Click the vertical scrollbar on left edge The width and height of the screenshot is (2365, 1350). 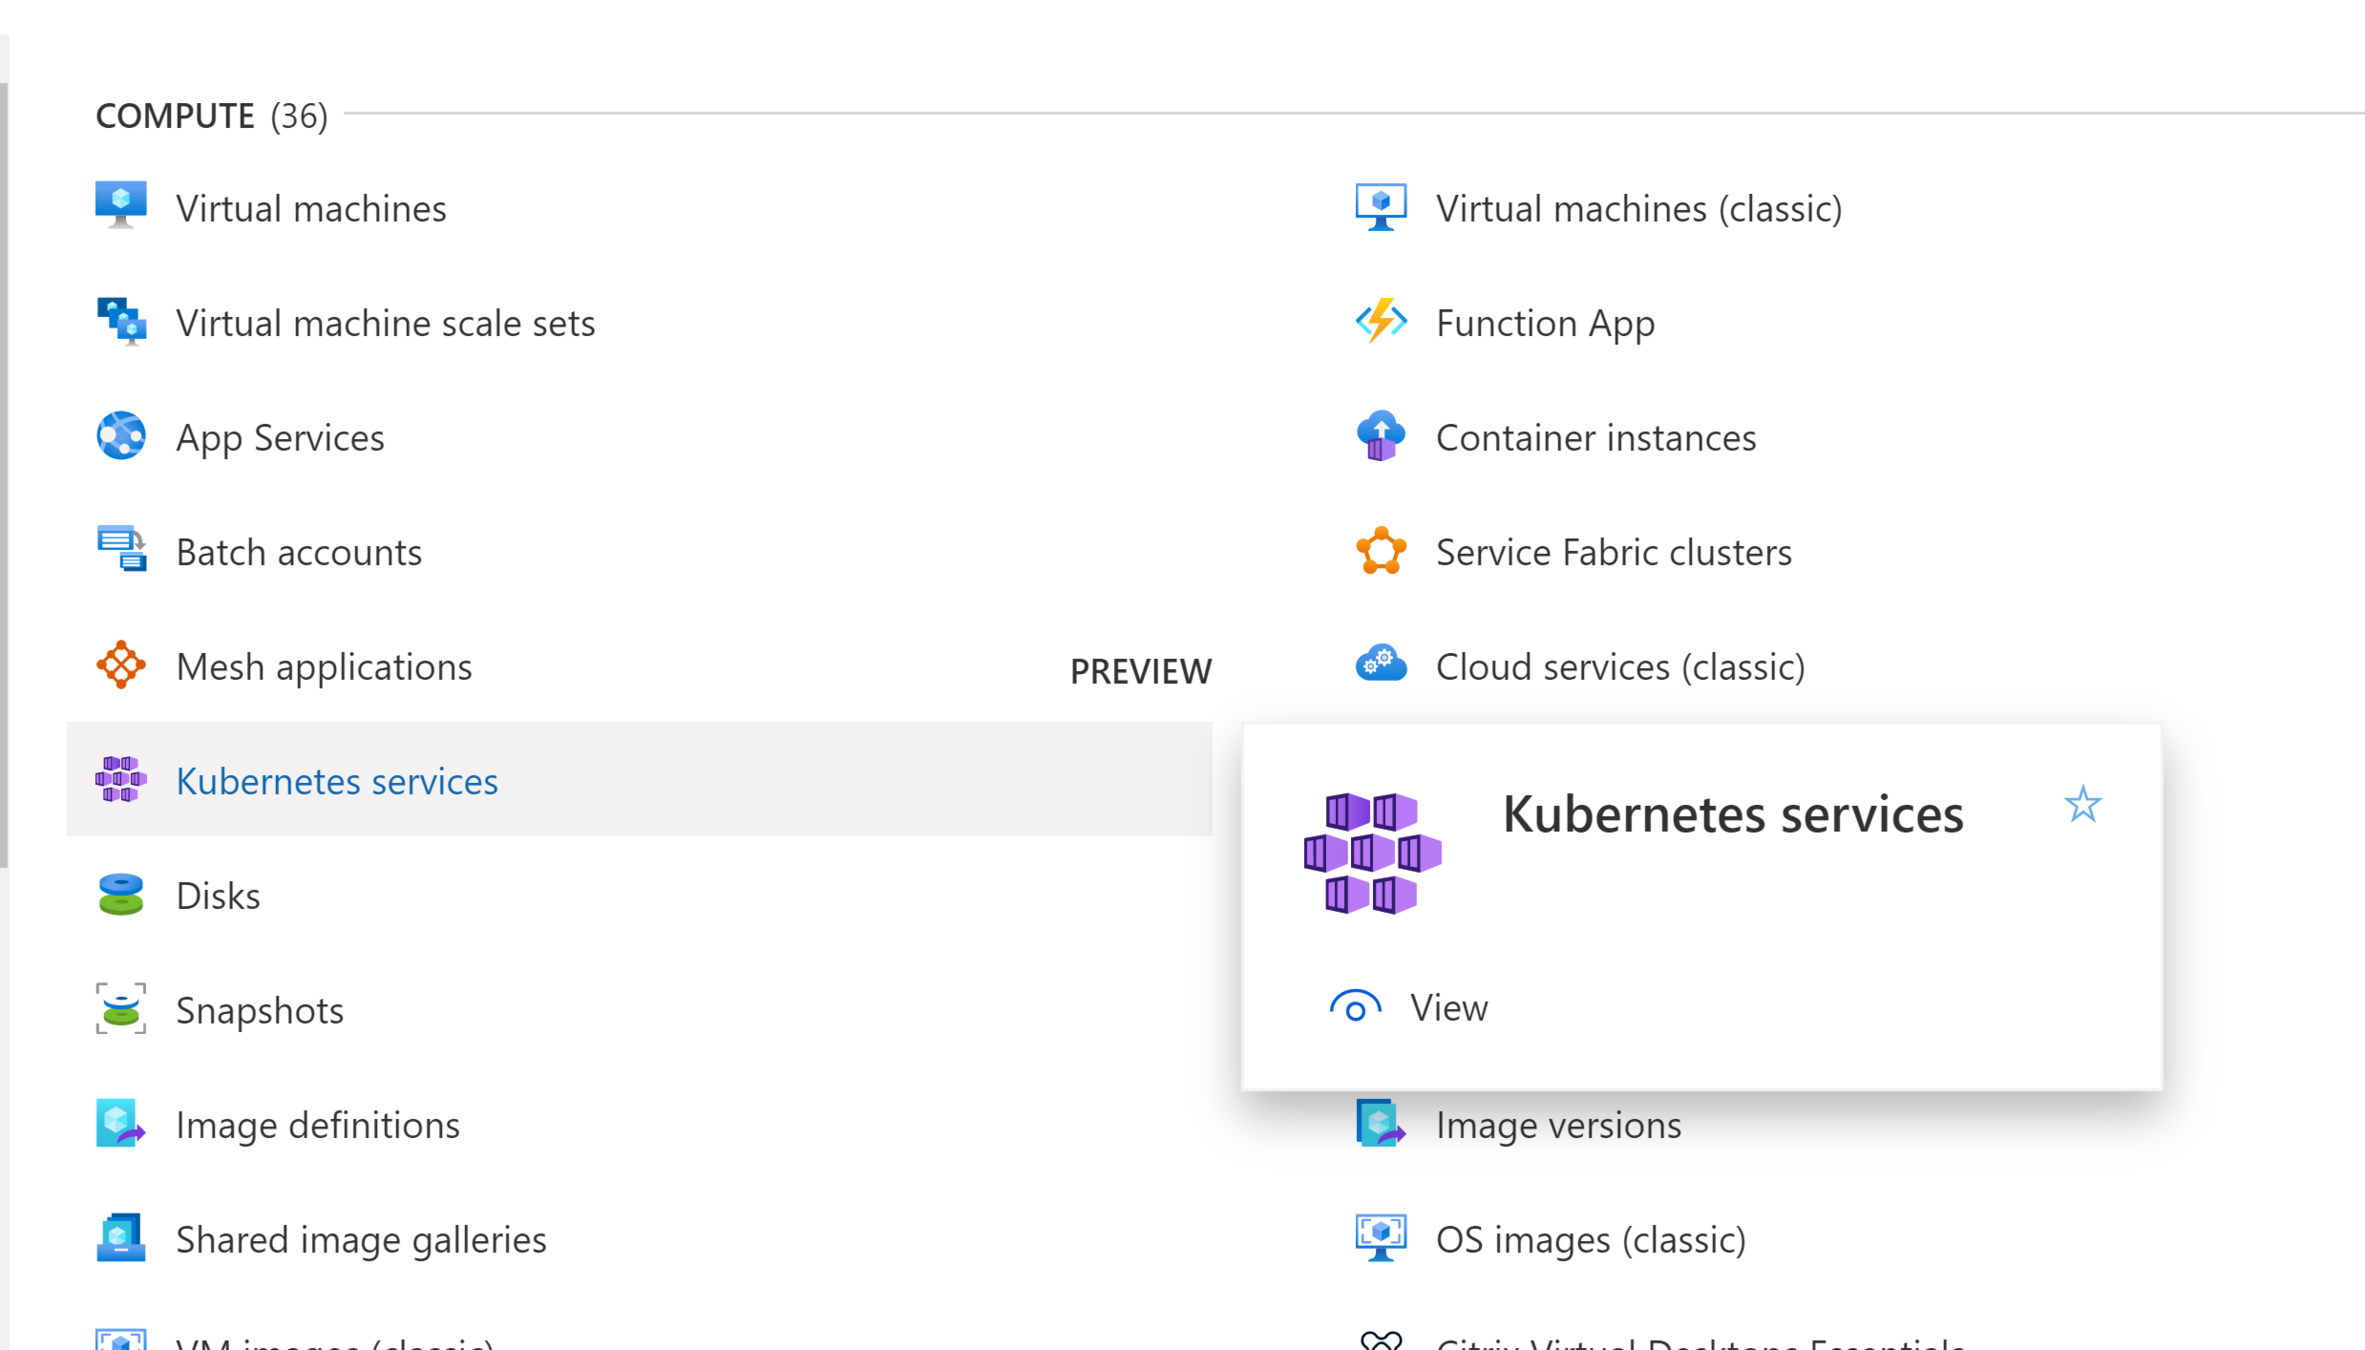tap(4, 475)
